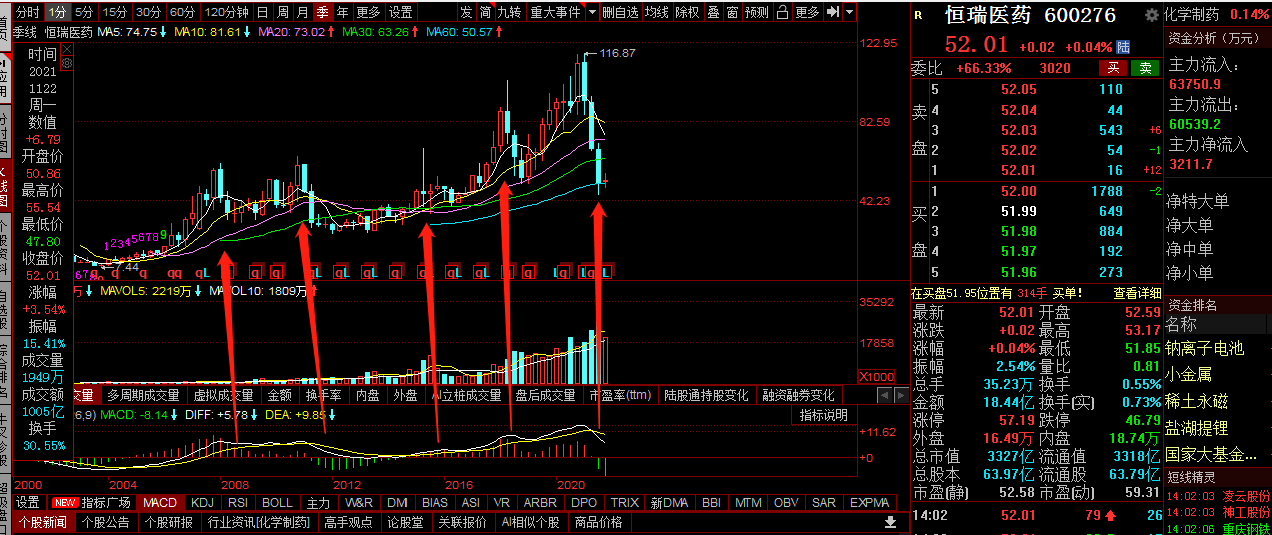The width and height of the screenshot is (1272, 535).
Task: Toggle the 预测 forecast overlay
Action: point(757,12)
